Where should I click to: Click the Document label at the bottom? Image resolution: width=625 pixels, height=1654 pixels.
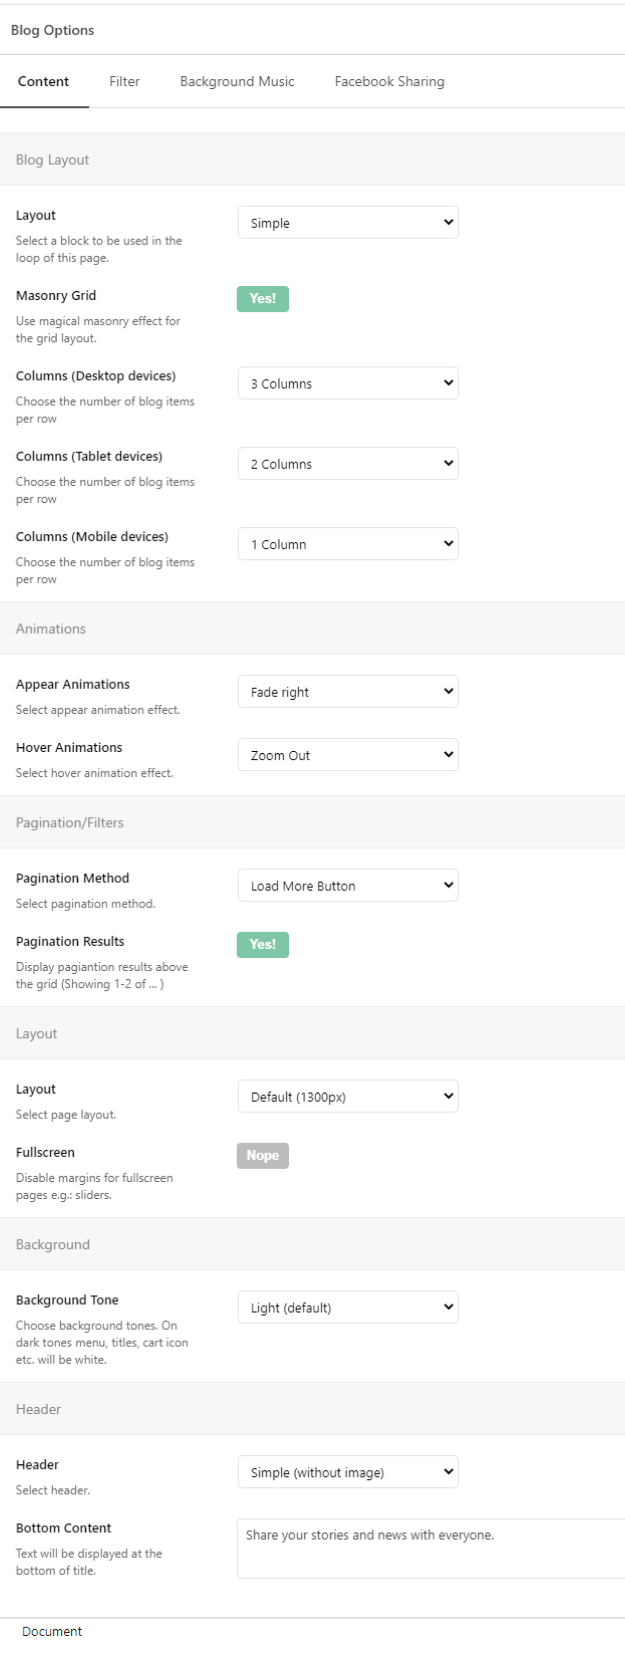[x=52, y=1631]
